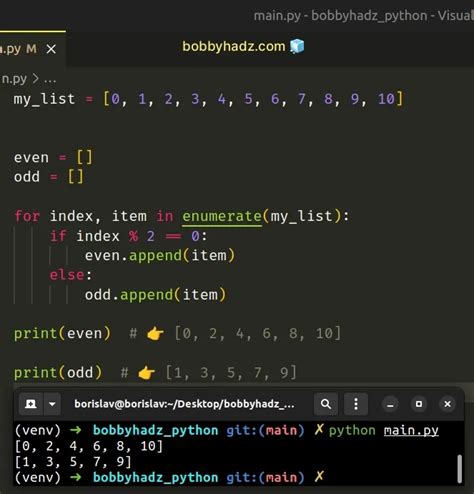This screenshot has width=474, height=494.
Task: Click the number 10 in my_list
Action: [x=386, y=99]
